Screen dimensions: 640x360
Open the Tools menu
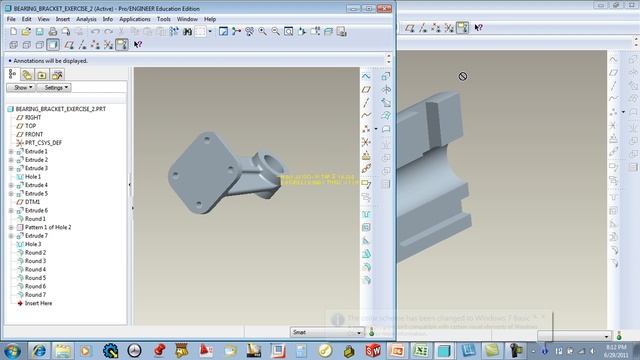(x=163, y=19)
